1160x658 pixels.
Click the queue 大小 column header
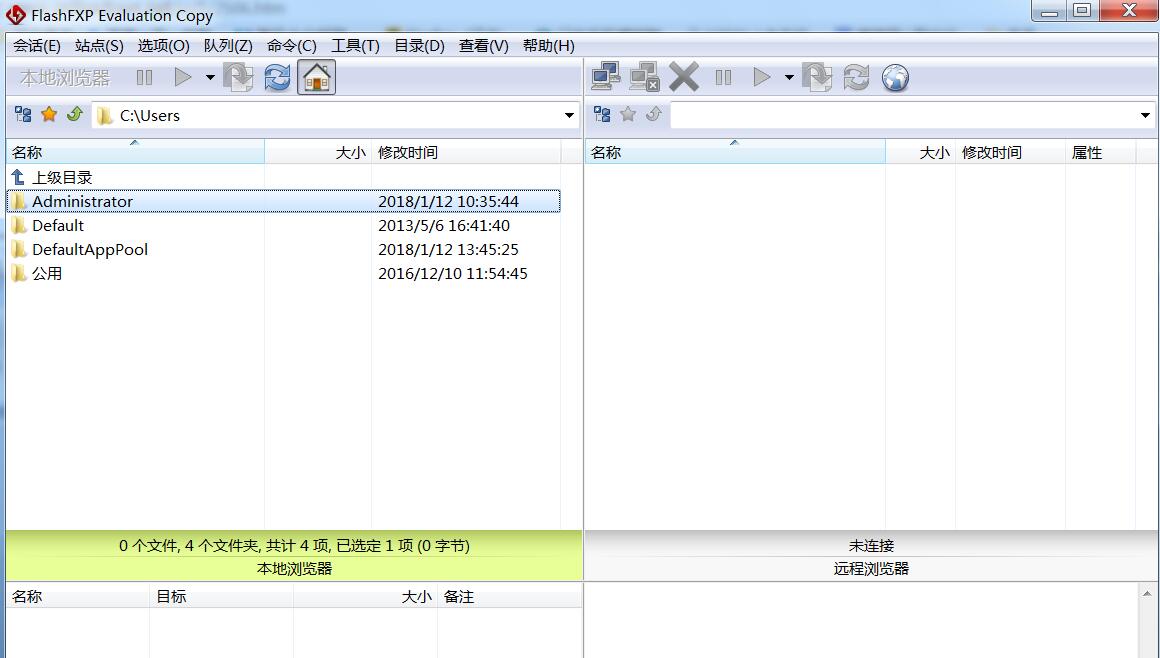365,597
